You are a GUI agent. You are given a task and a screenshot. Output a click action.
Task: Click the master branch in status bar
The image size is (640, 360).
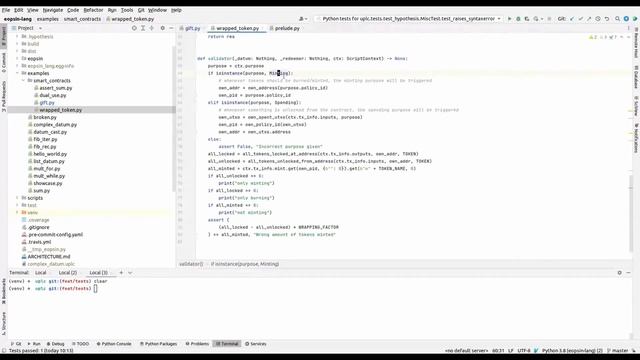[618, 351]
